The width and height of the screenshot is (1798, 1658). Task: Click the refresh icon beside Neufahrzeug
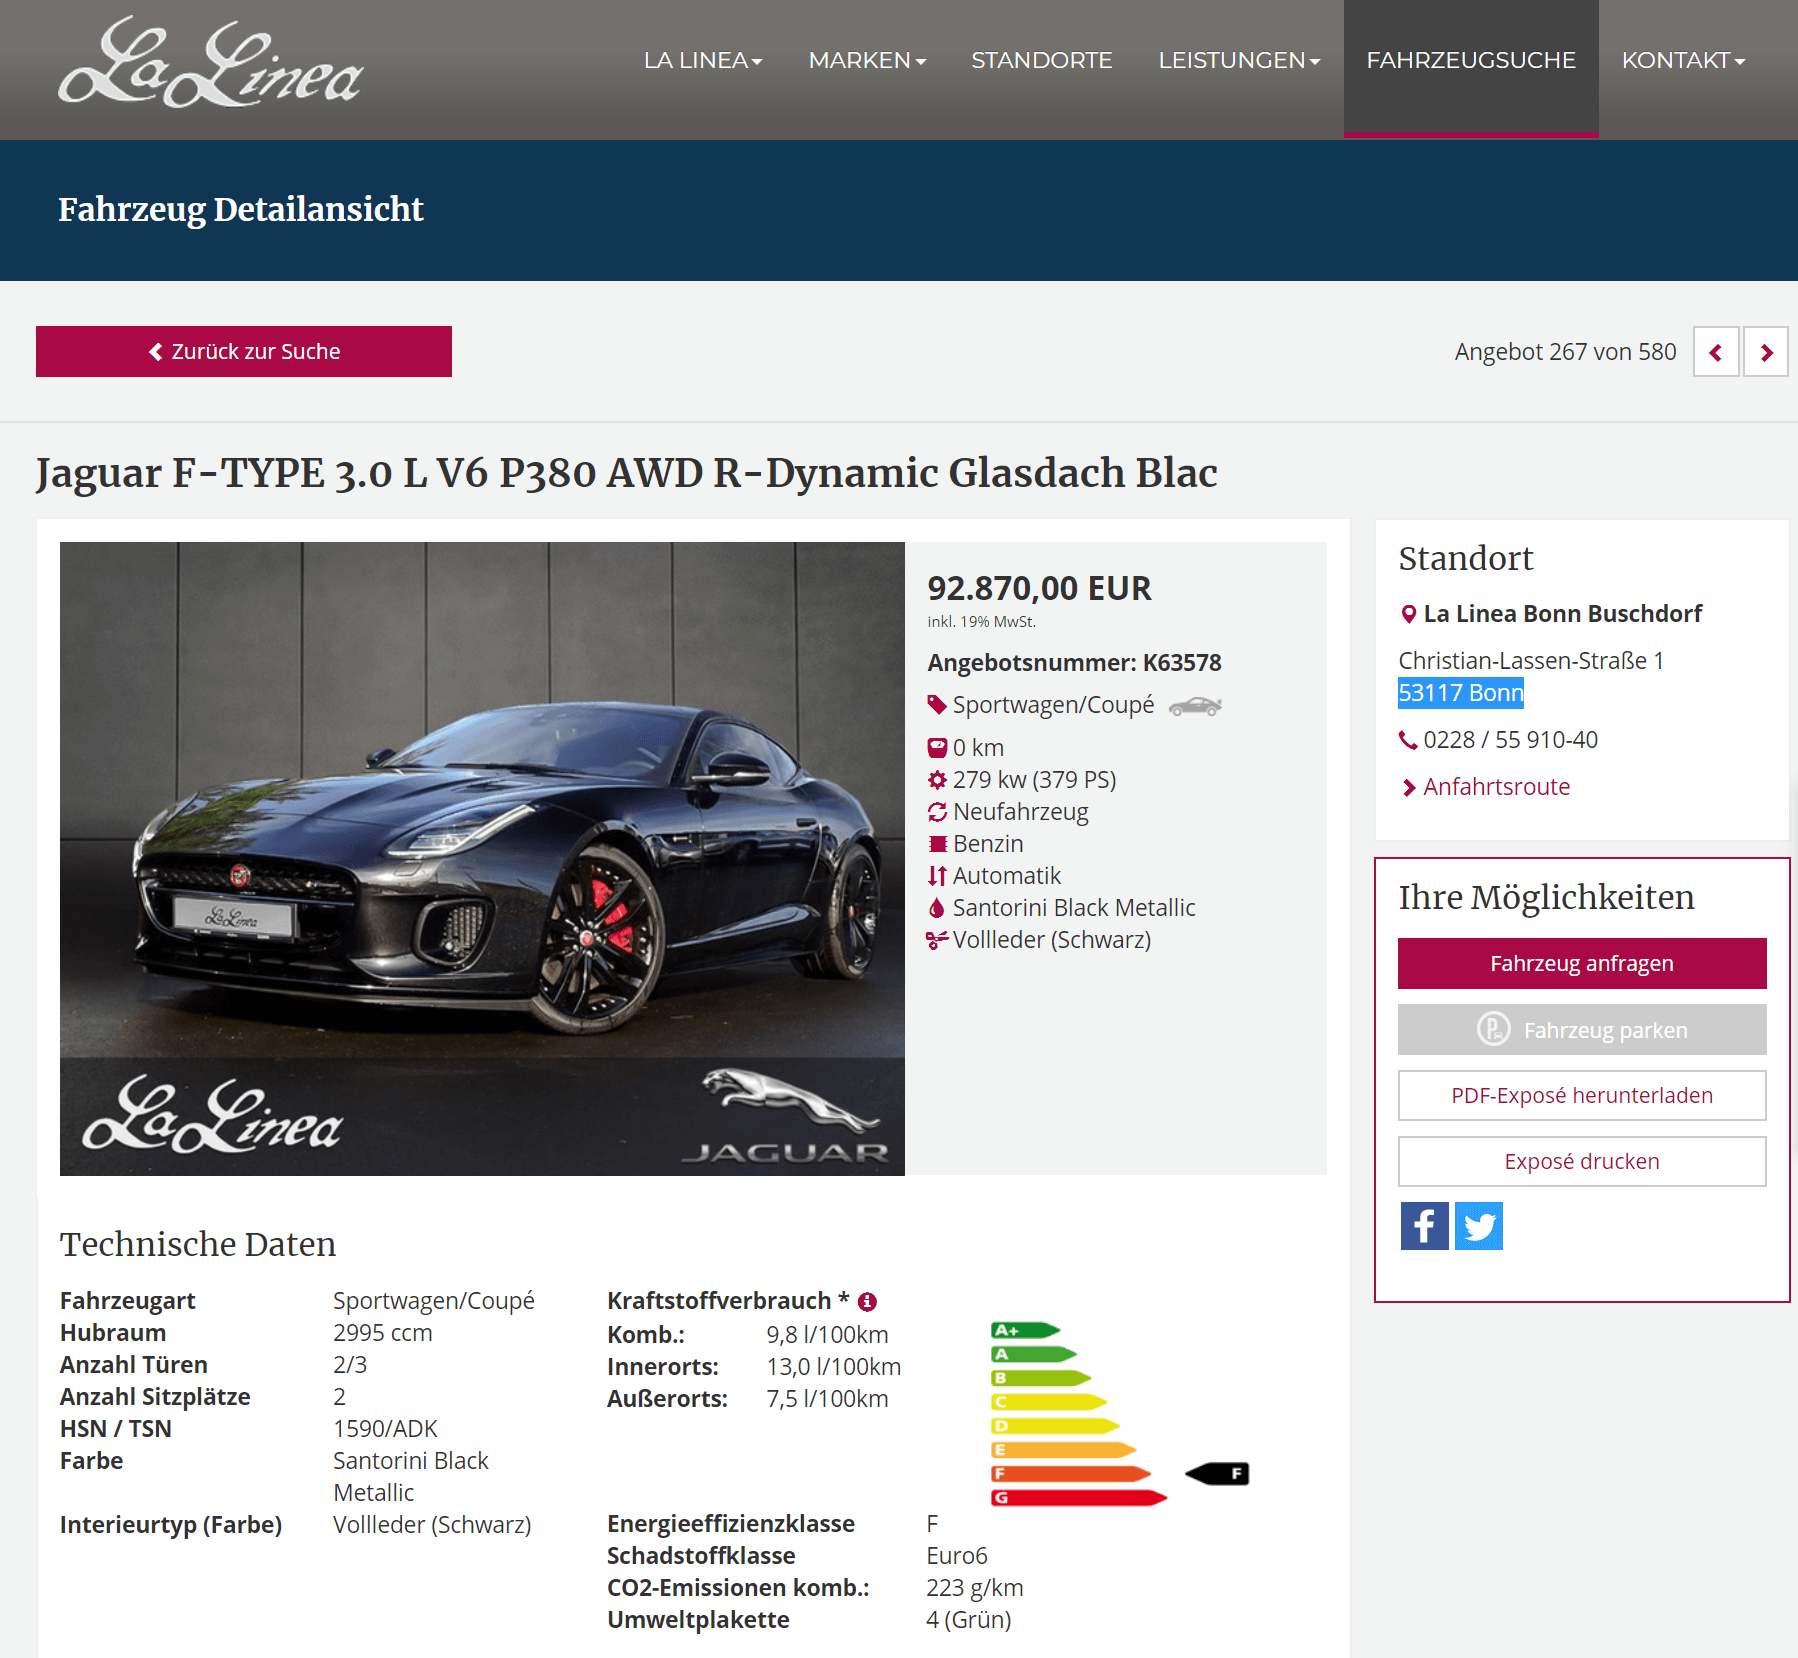[x=937, y=812]
